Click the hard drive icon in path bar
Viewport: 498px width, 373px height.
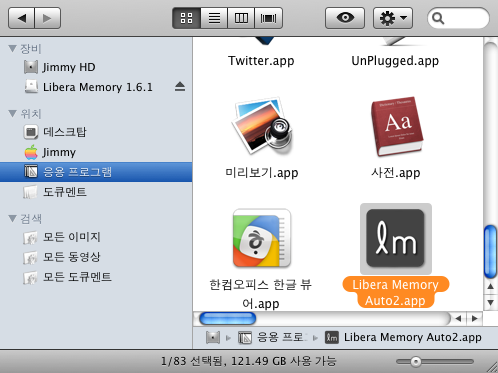[213, 337]
